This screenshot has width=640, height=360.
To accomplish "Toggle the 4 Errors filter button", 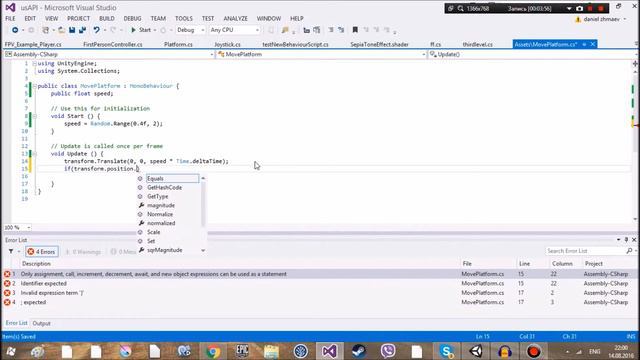I will point(42,251).
